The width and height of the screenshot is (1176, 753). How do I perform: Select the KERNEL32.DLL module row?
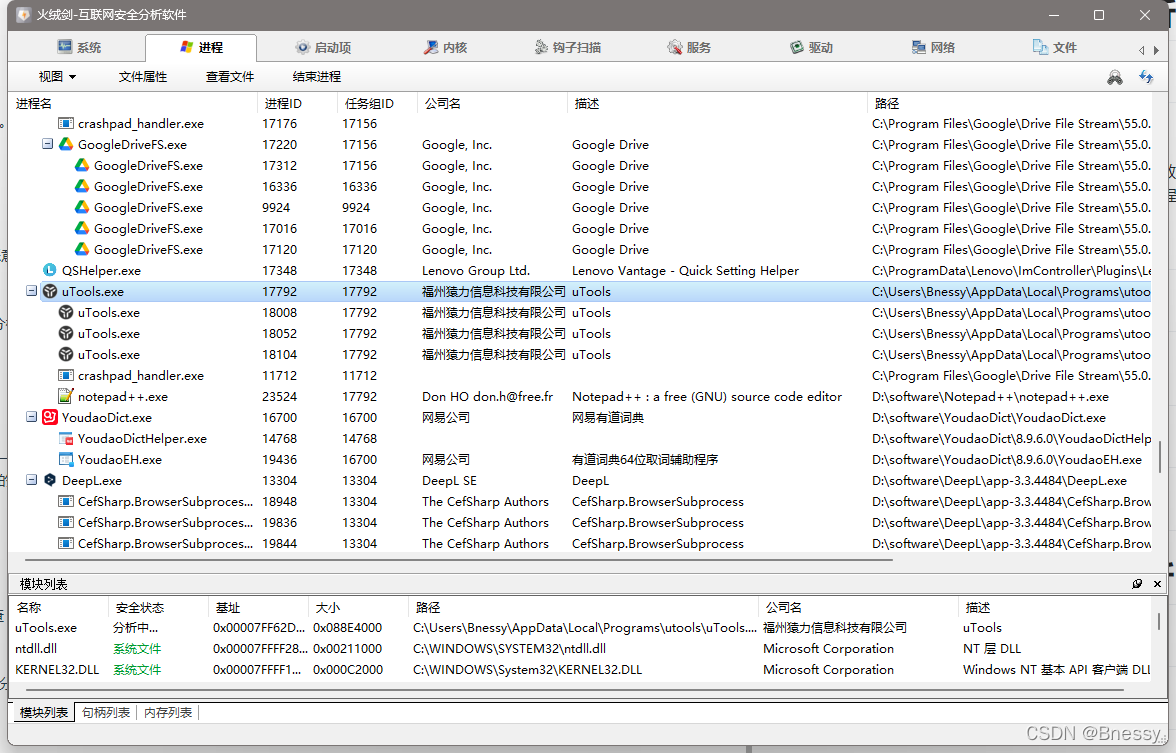[582, 670]
